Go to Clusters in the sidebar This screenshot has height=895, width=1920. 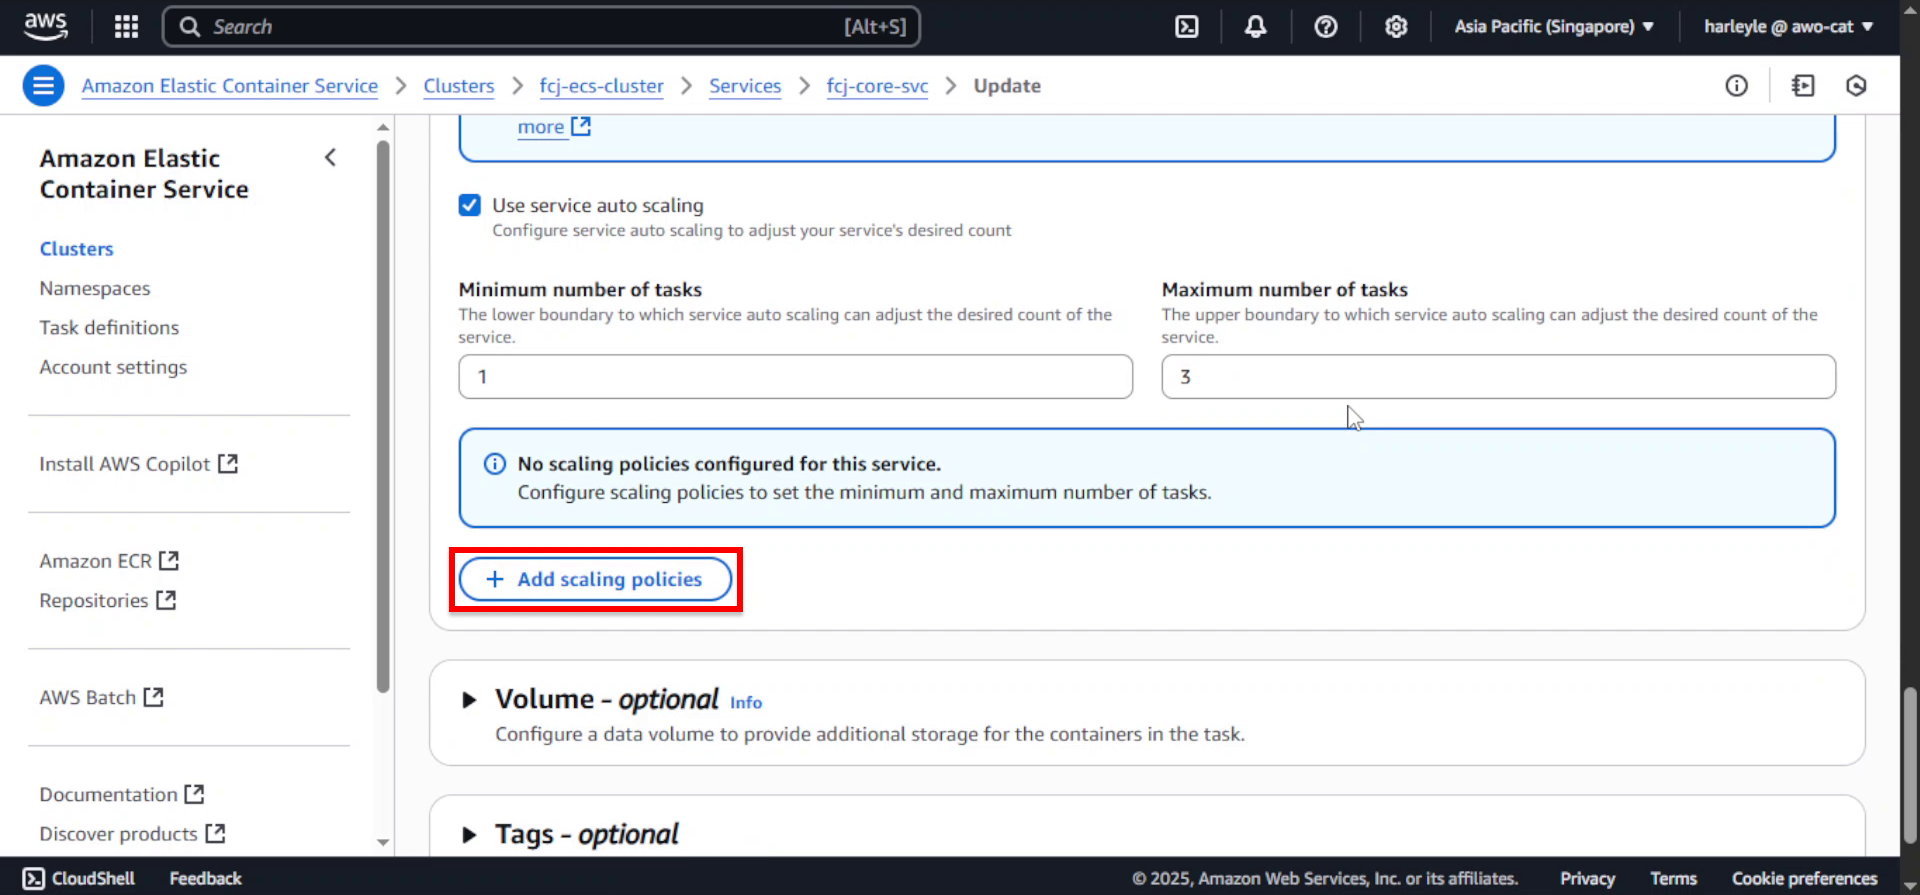pos(76,249)
